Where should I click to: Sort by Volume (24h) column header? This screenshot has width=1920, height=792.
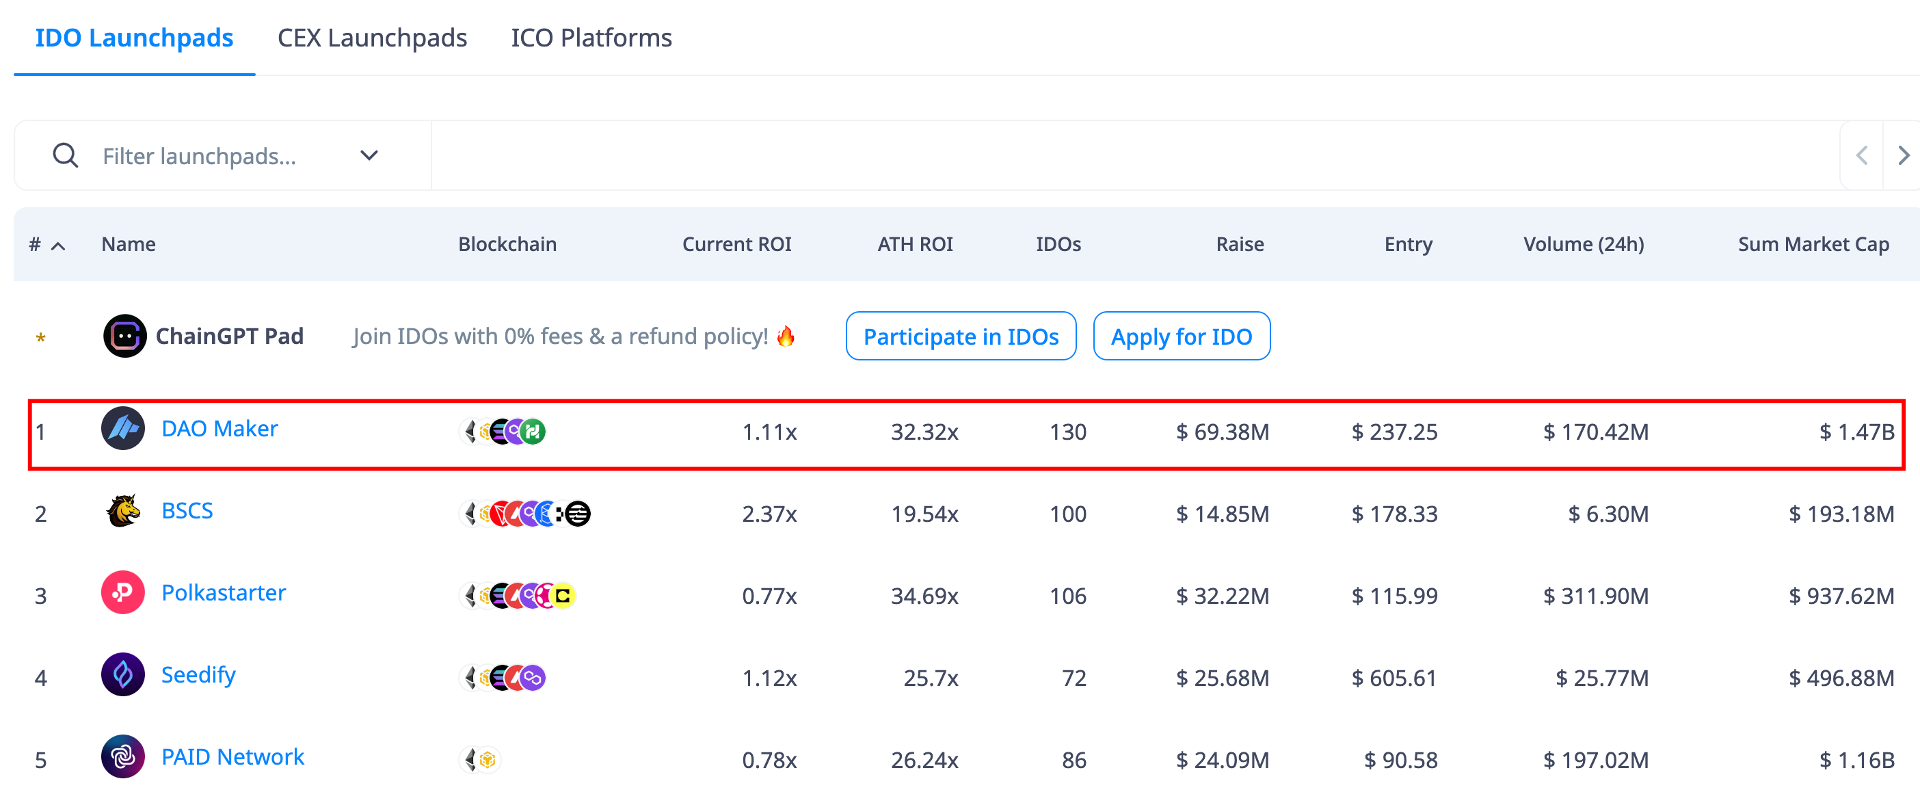(1584, 244)
